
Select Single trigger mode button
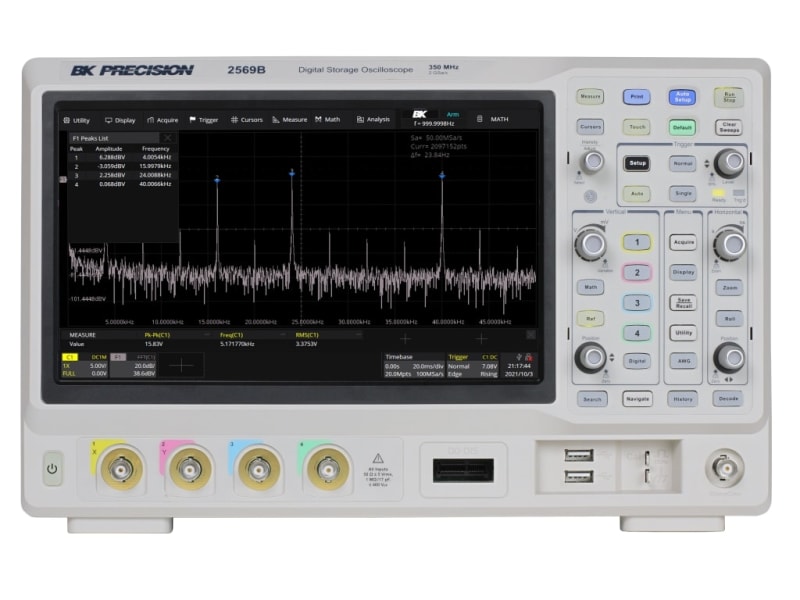683,193
